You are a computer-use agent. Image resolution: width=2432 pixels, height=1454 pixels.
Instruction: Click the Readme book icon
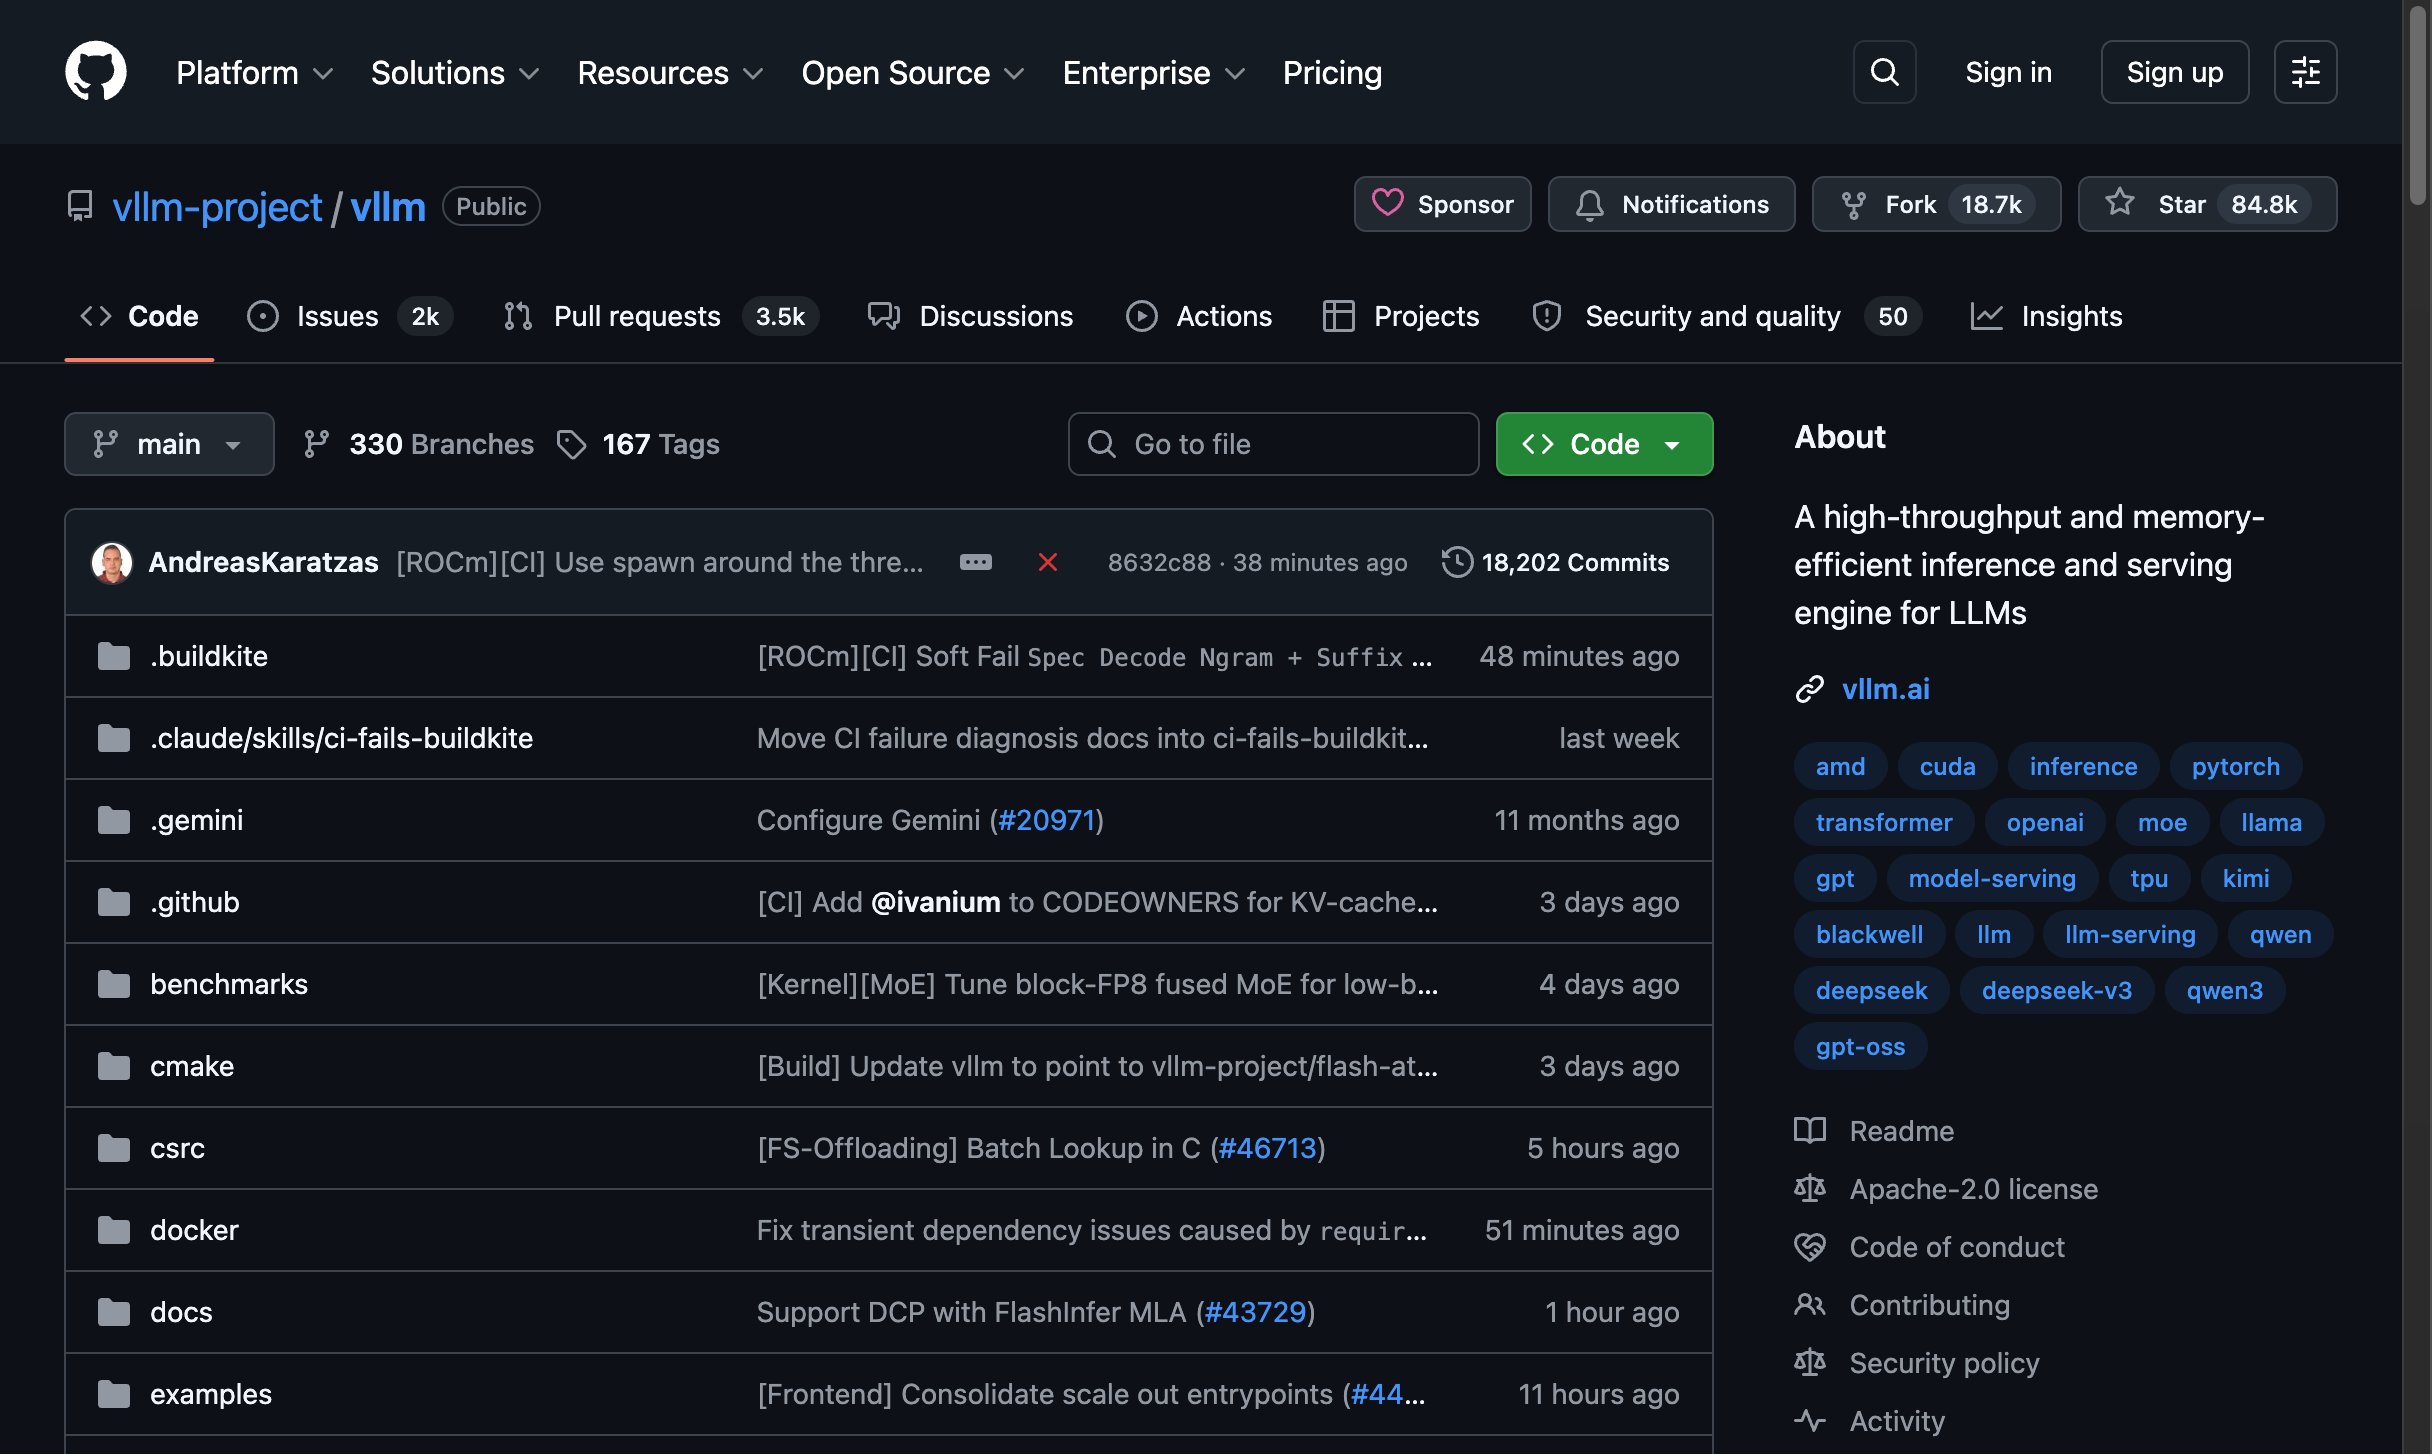[x=1809, y=1131]
